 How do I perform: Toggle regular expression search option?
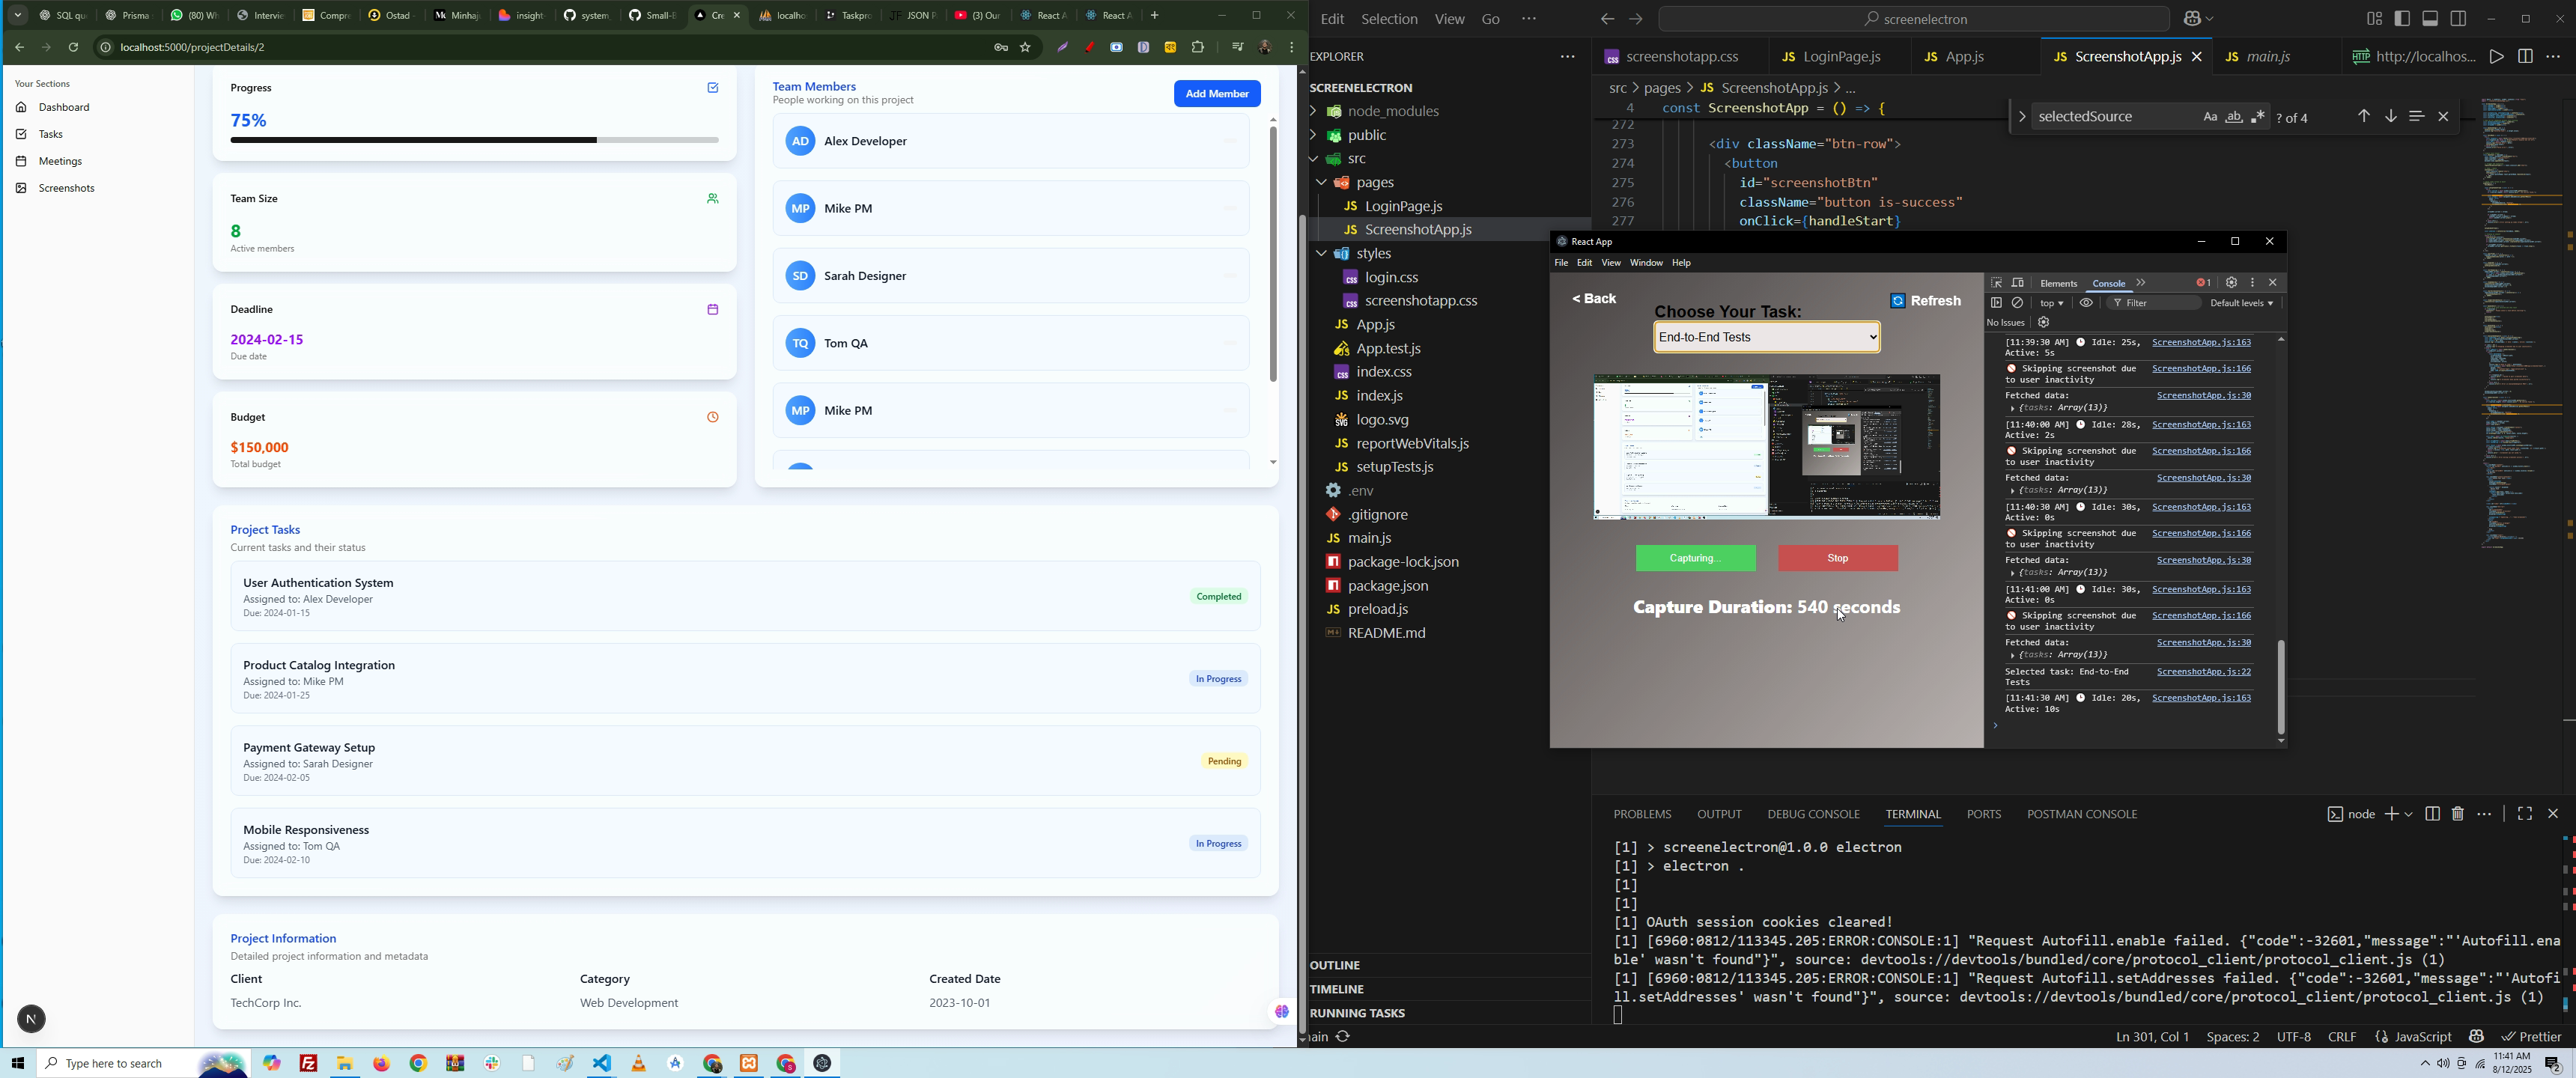pyautogui.click(x=2259, y=118)
